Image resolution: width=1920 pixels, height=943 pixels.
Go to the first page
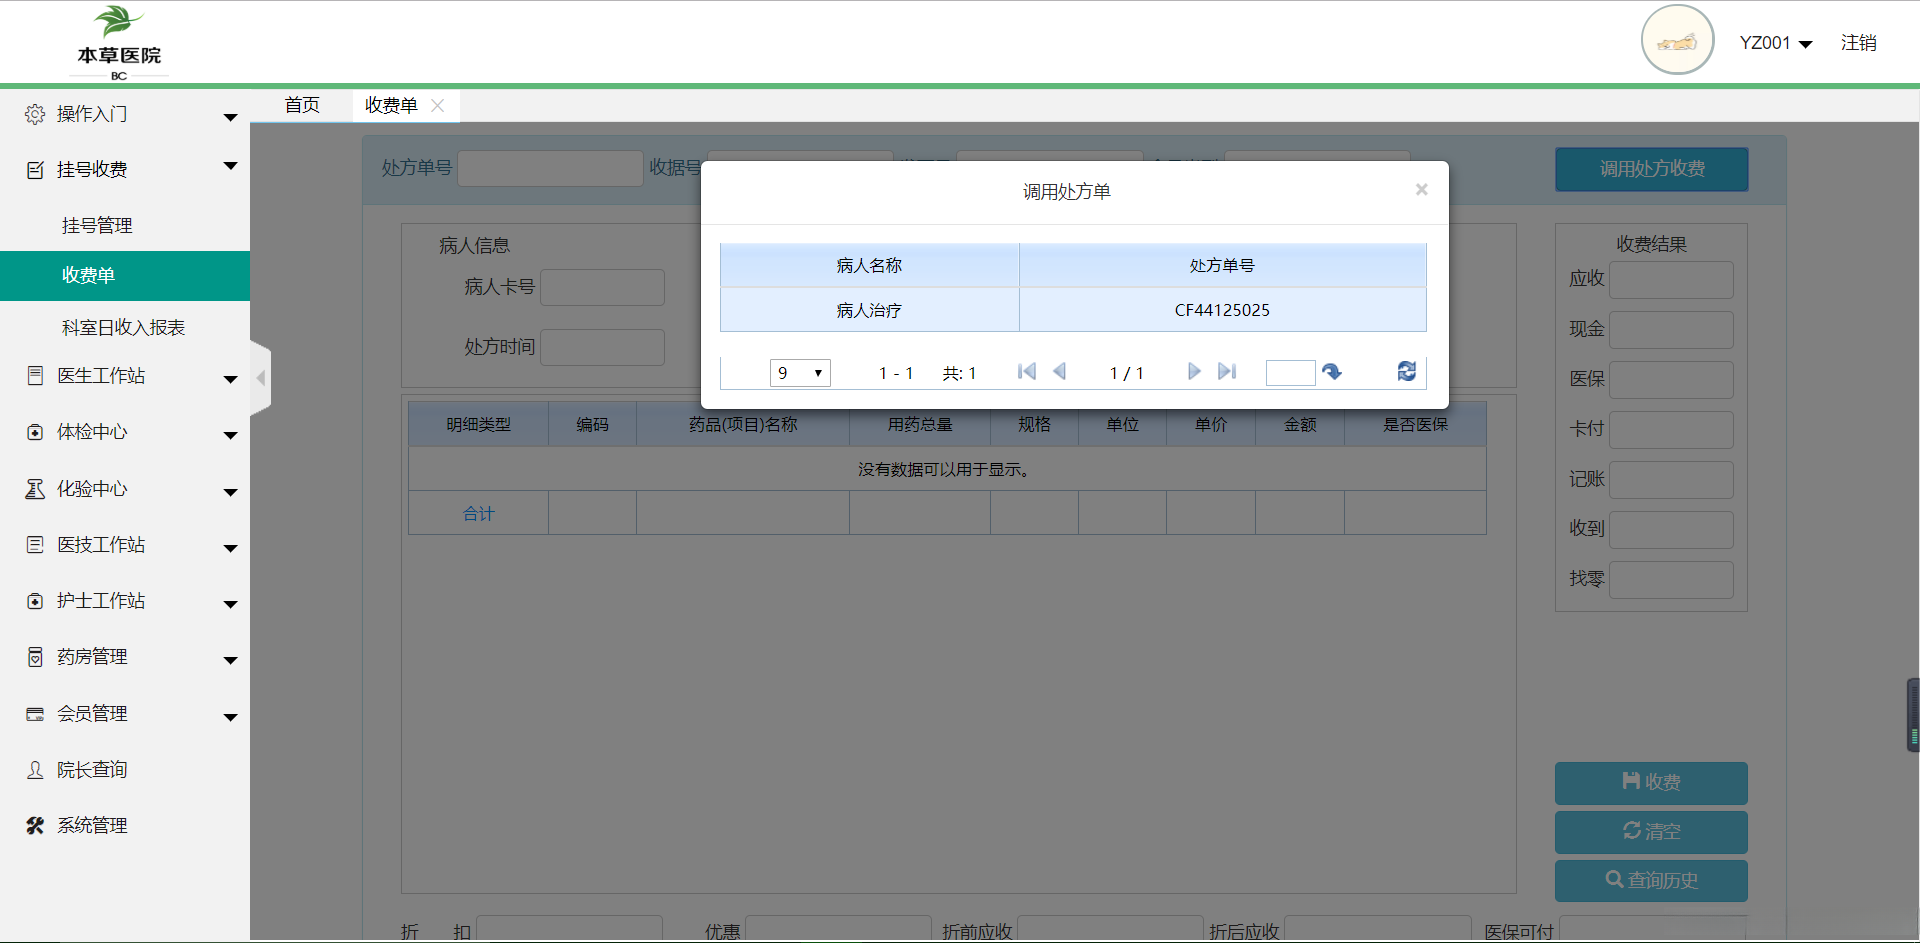tap(1027, 372)
